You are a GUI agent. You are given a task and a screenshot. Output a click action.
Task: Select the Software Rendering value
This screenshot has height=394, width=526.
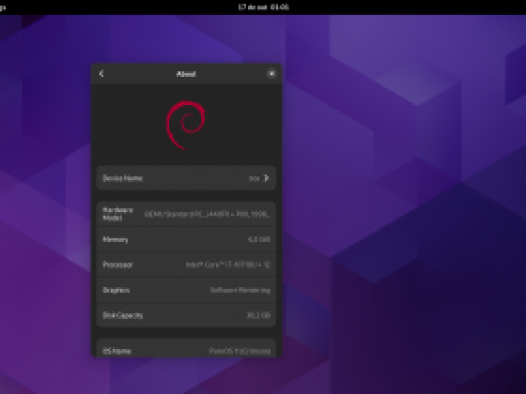(240, 290)
